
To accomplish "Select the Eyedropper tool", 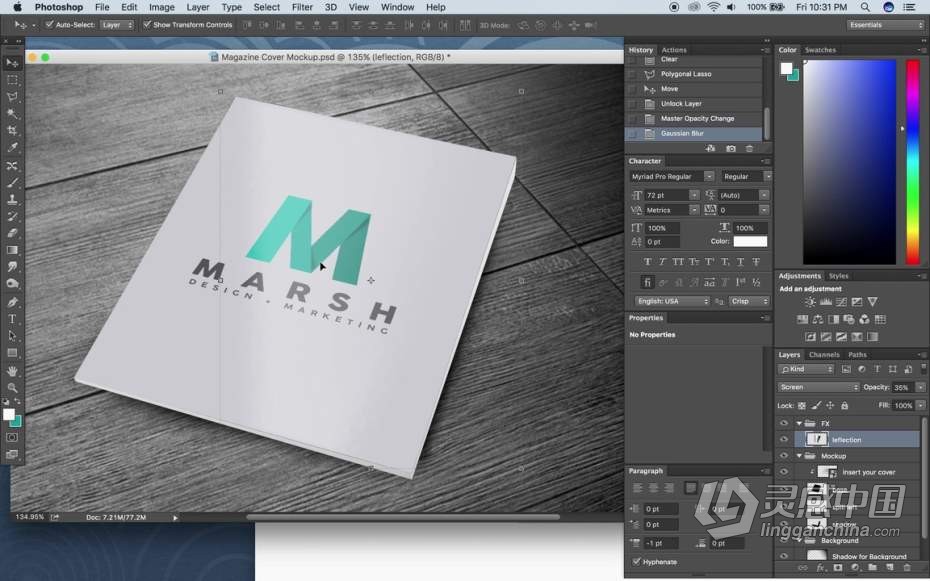I will pos(12,148).
